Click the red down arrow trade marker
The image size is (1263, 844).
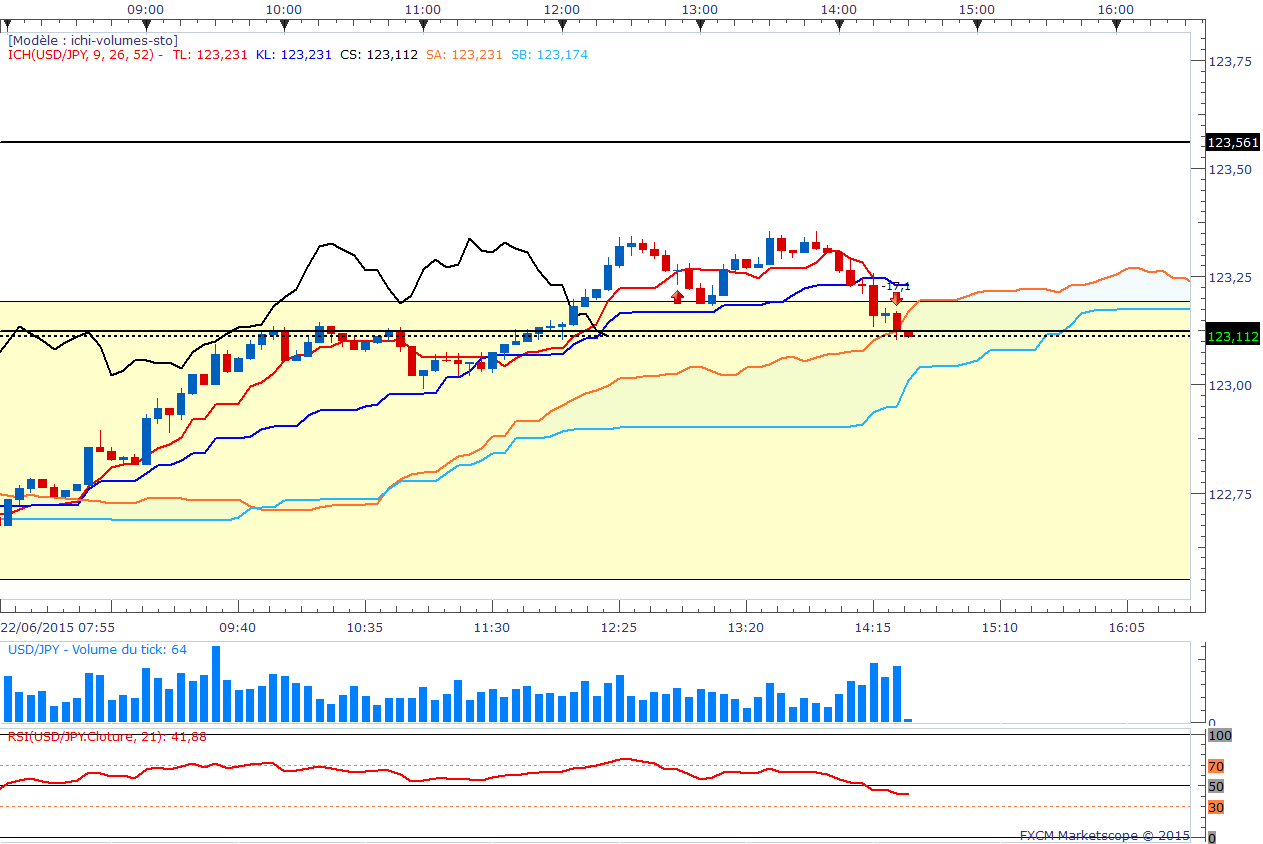(897, 298)
